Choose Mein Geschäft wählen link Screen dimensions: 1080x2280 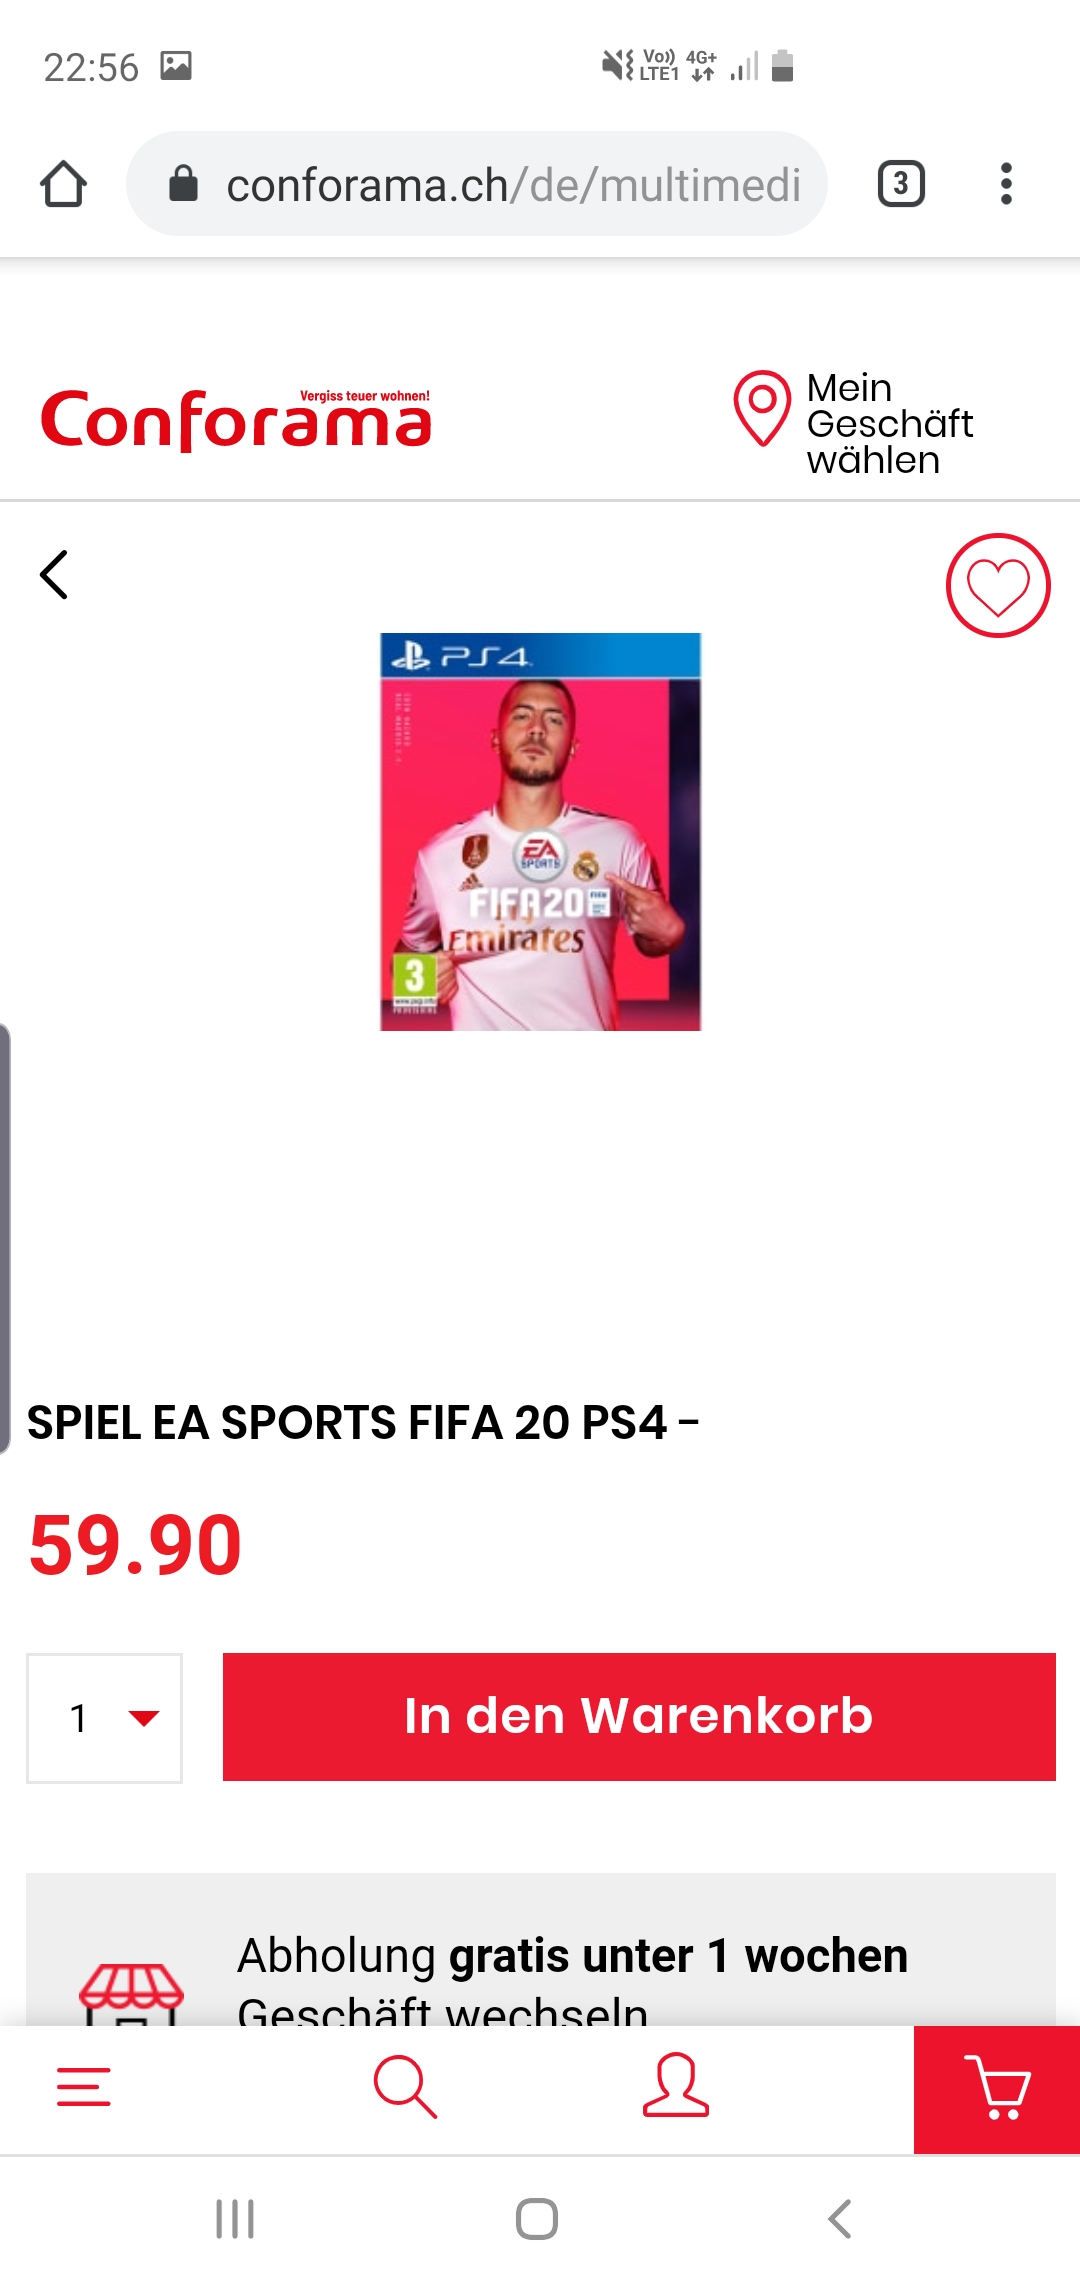point(889,424)
